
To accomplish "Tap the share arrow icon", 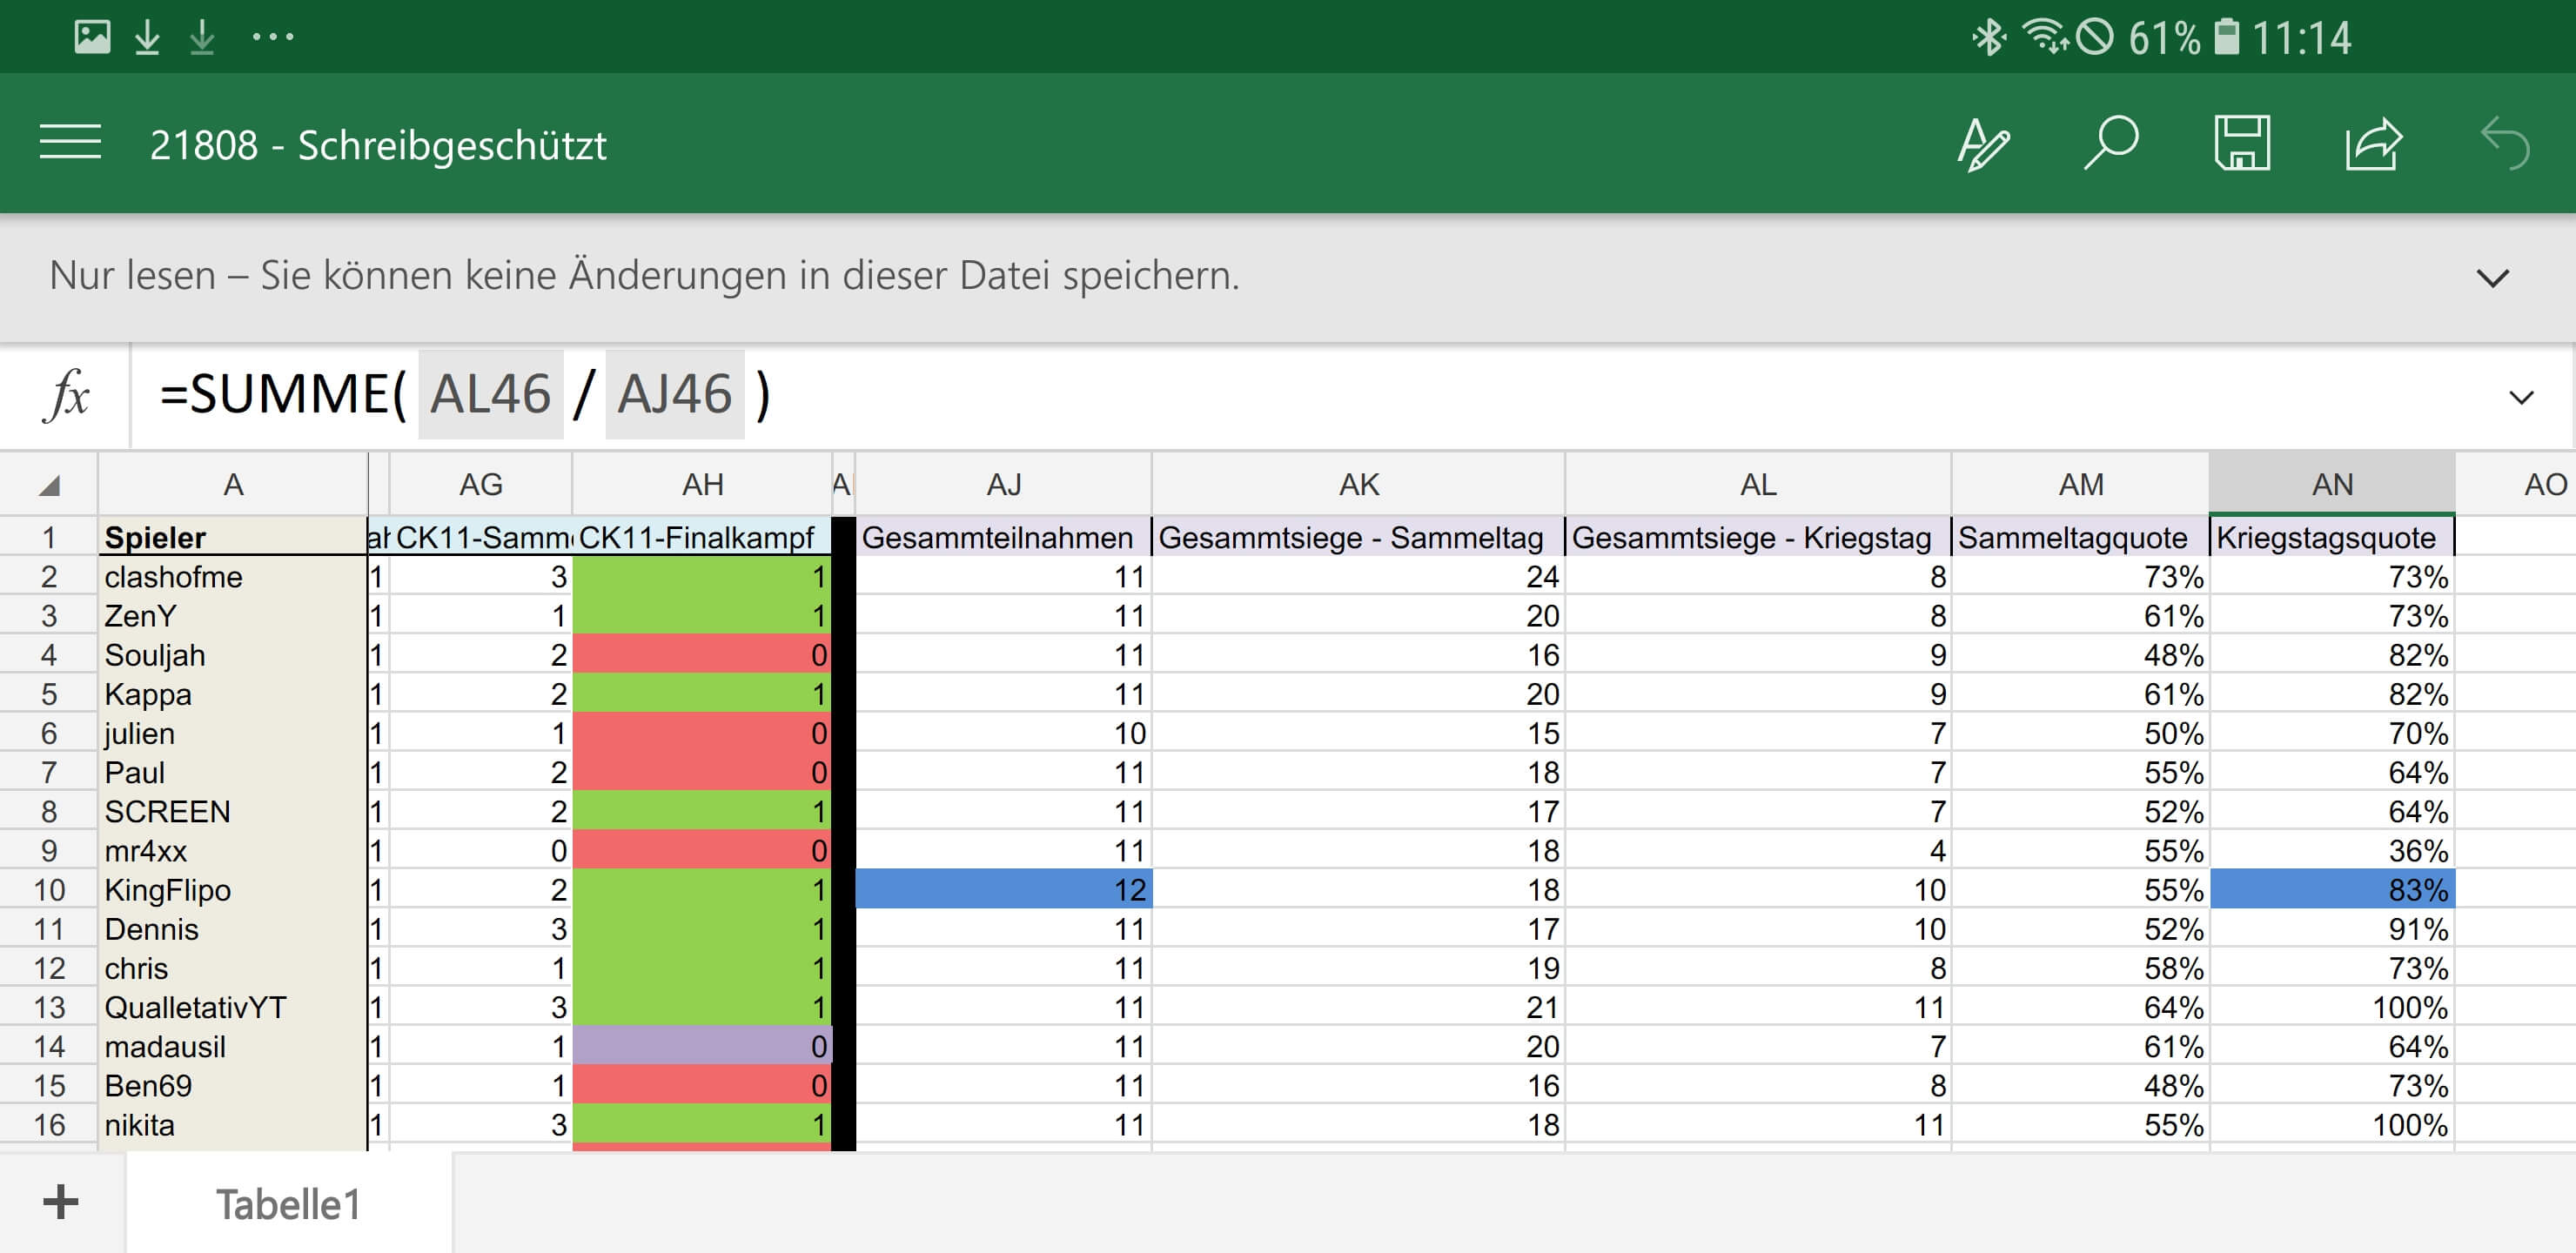I will pyautogui.click(x=2373, y=145).
